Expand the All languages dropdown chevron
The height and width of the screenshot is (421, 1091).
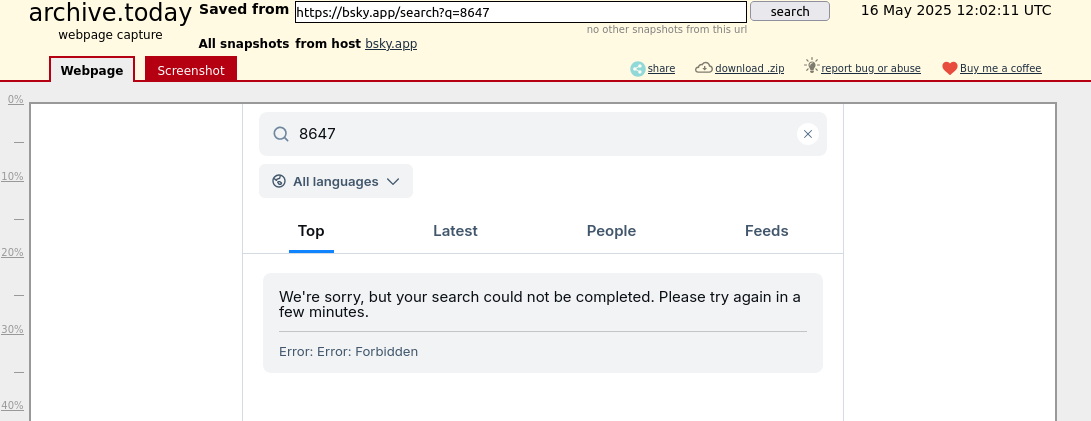(392, 181)
